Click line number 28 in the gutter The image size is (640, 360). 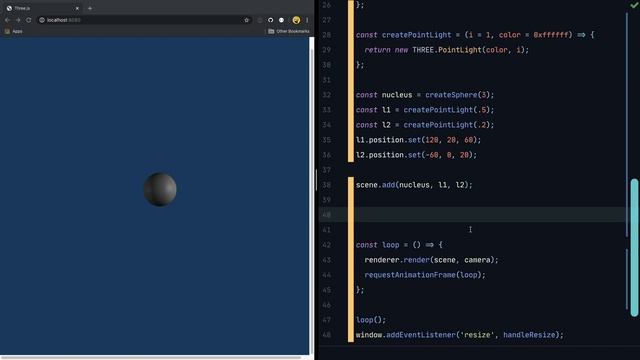[x=327, y=35]
